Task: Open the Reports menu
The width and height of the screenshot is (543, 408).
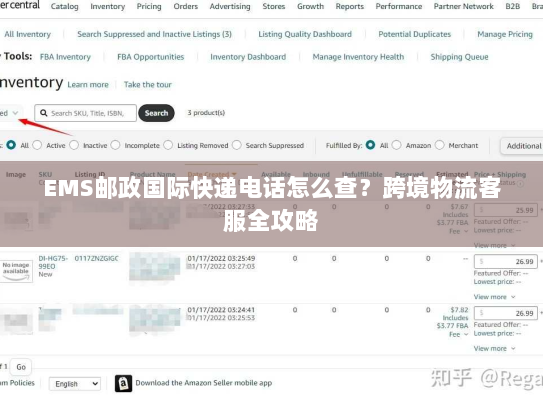Action: click(x=350, y=6)
